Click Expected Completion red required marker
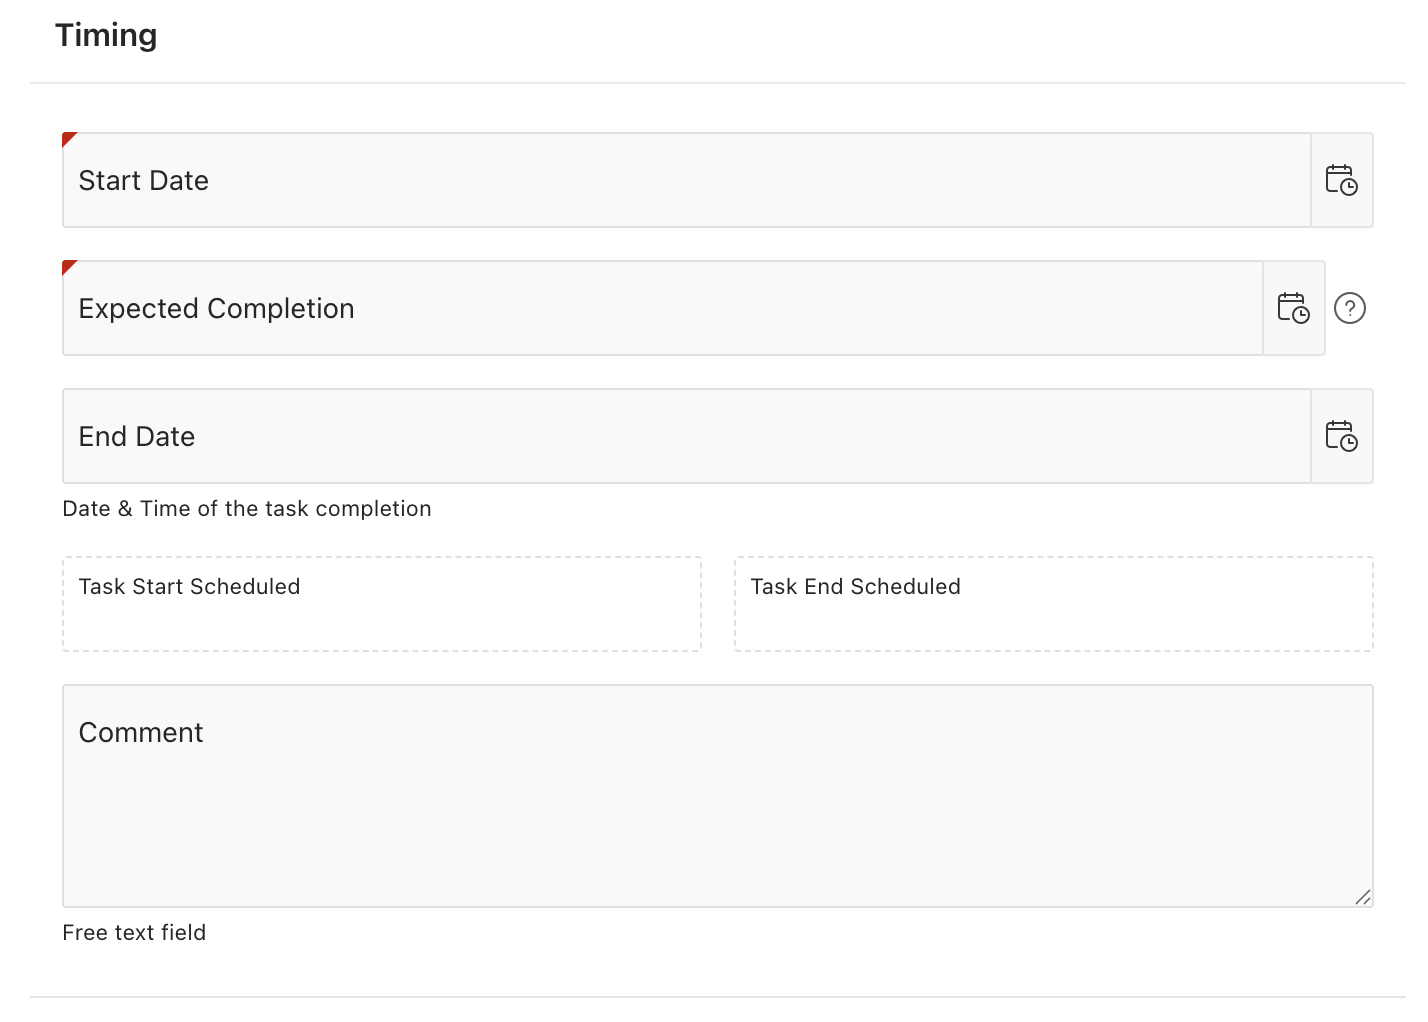The image size is (1428, 1022). pos(68,266)
